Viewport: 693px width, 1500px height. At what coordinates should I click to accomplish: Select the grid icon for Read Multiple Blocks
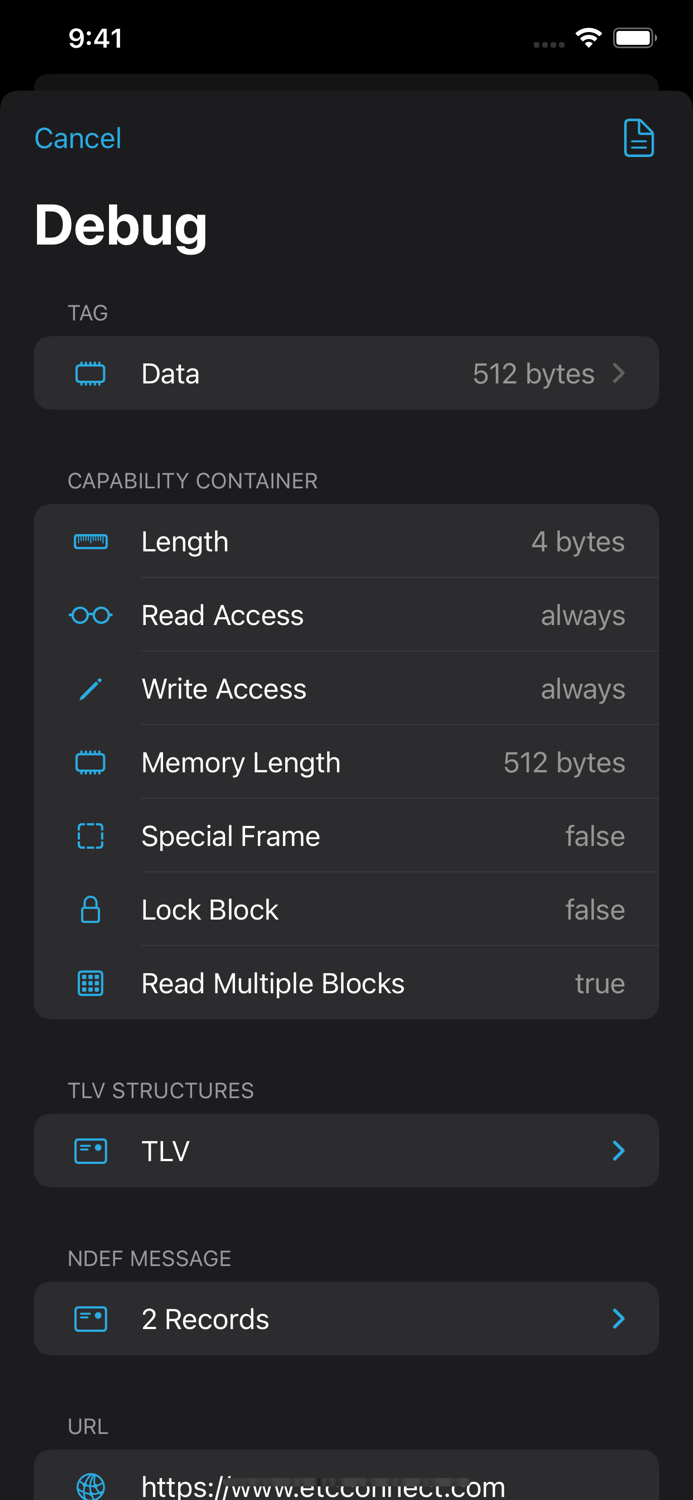click(x=90, y=983)
